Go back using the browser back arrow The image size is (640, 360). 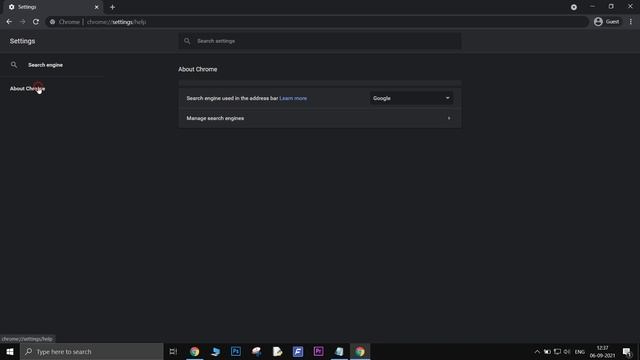pos(9,22)
